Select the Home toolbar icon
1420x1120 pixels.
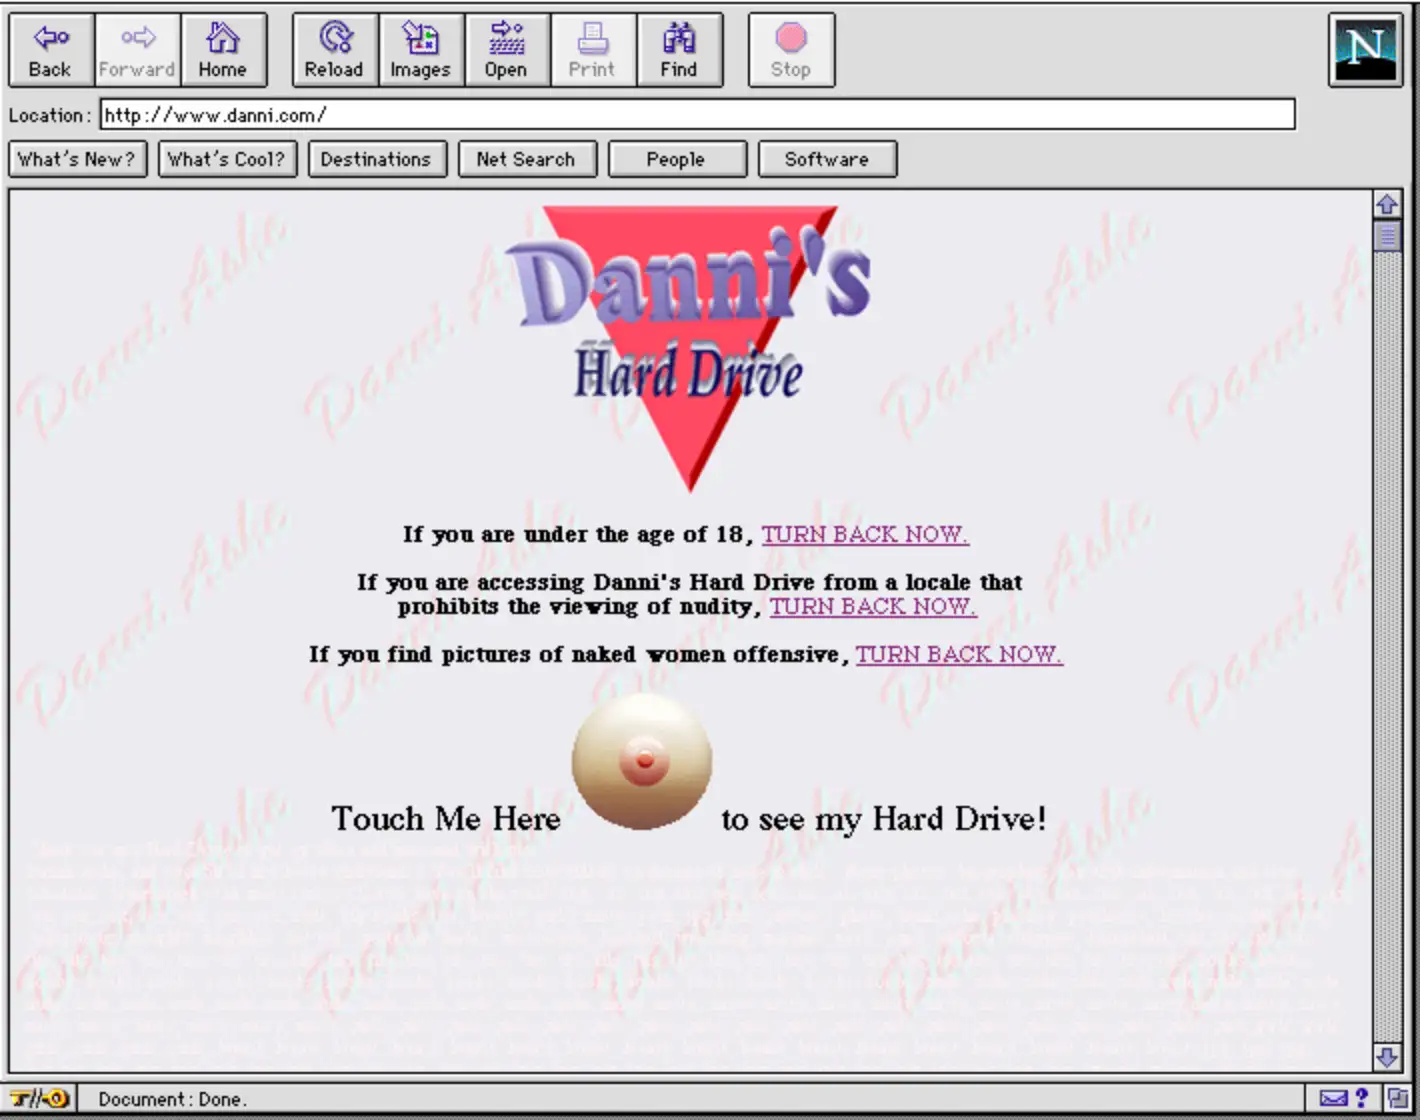tap(223, 48)
